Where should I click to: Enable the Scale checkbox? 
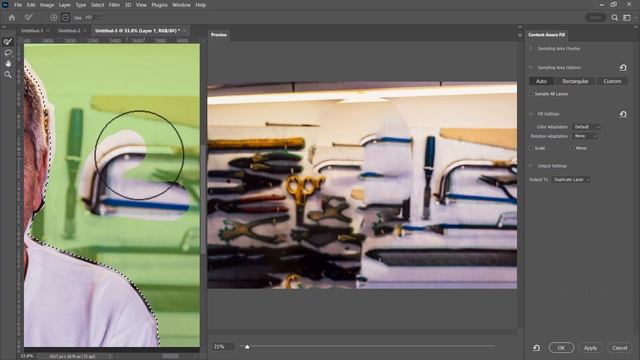point(531,148)
